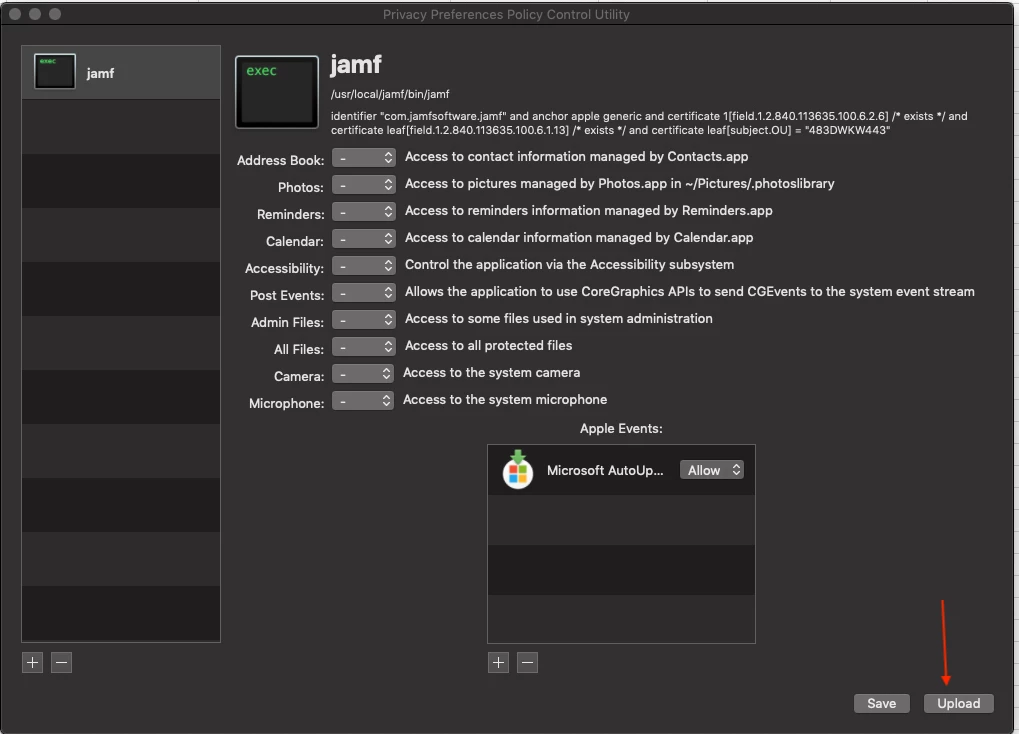
Task: Minimize the window with the middle title button
Action: 35,14
